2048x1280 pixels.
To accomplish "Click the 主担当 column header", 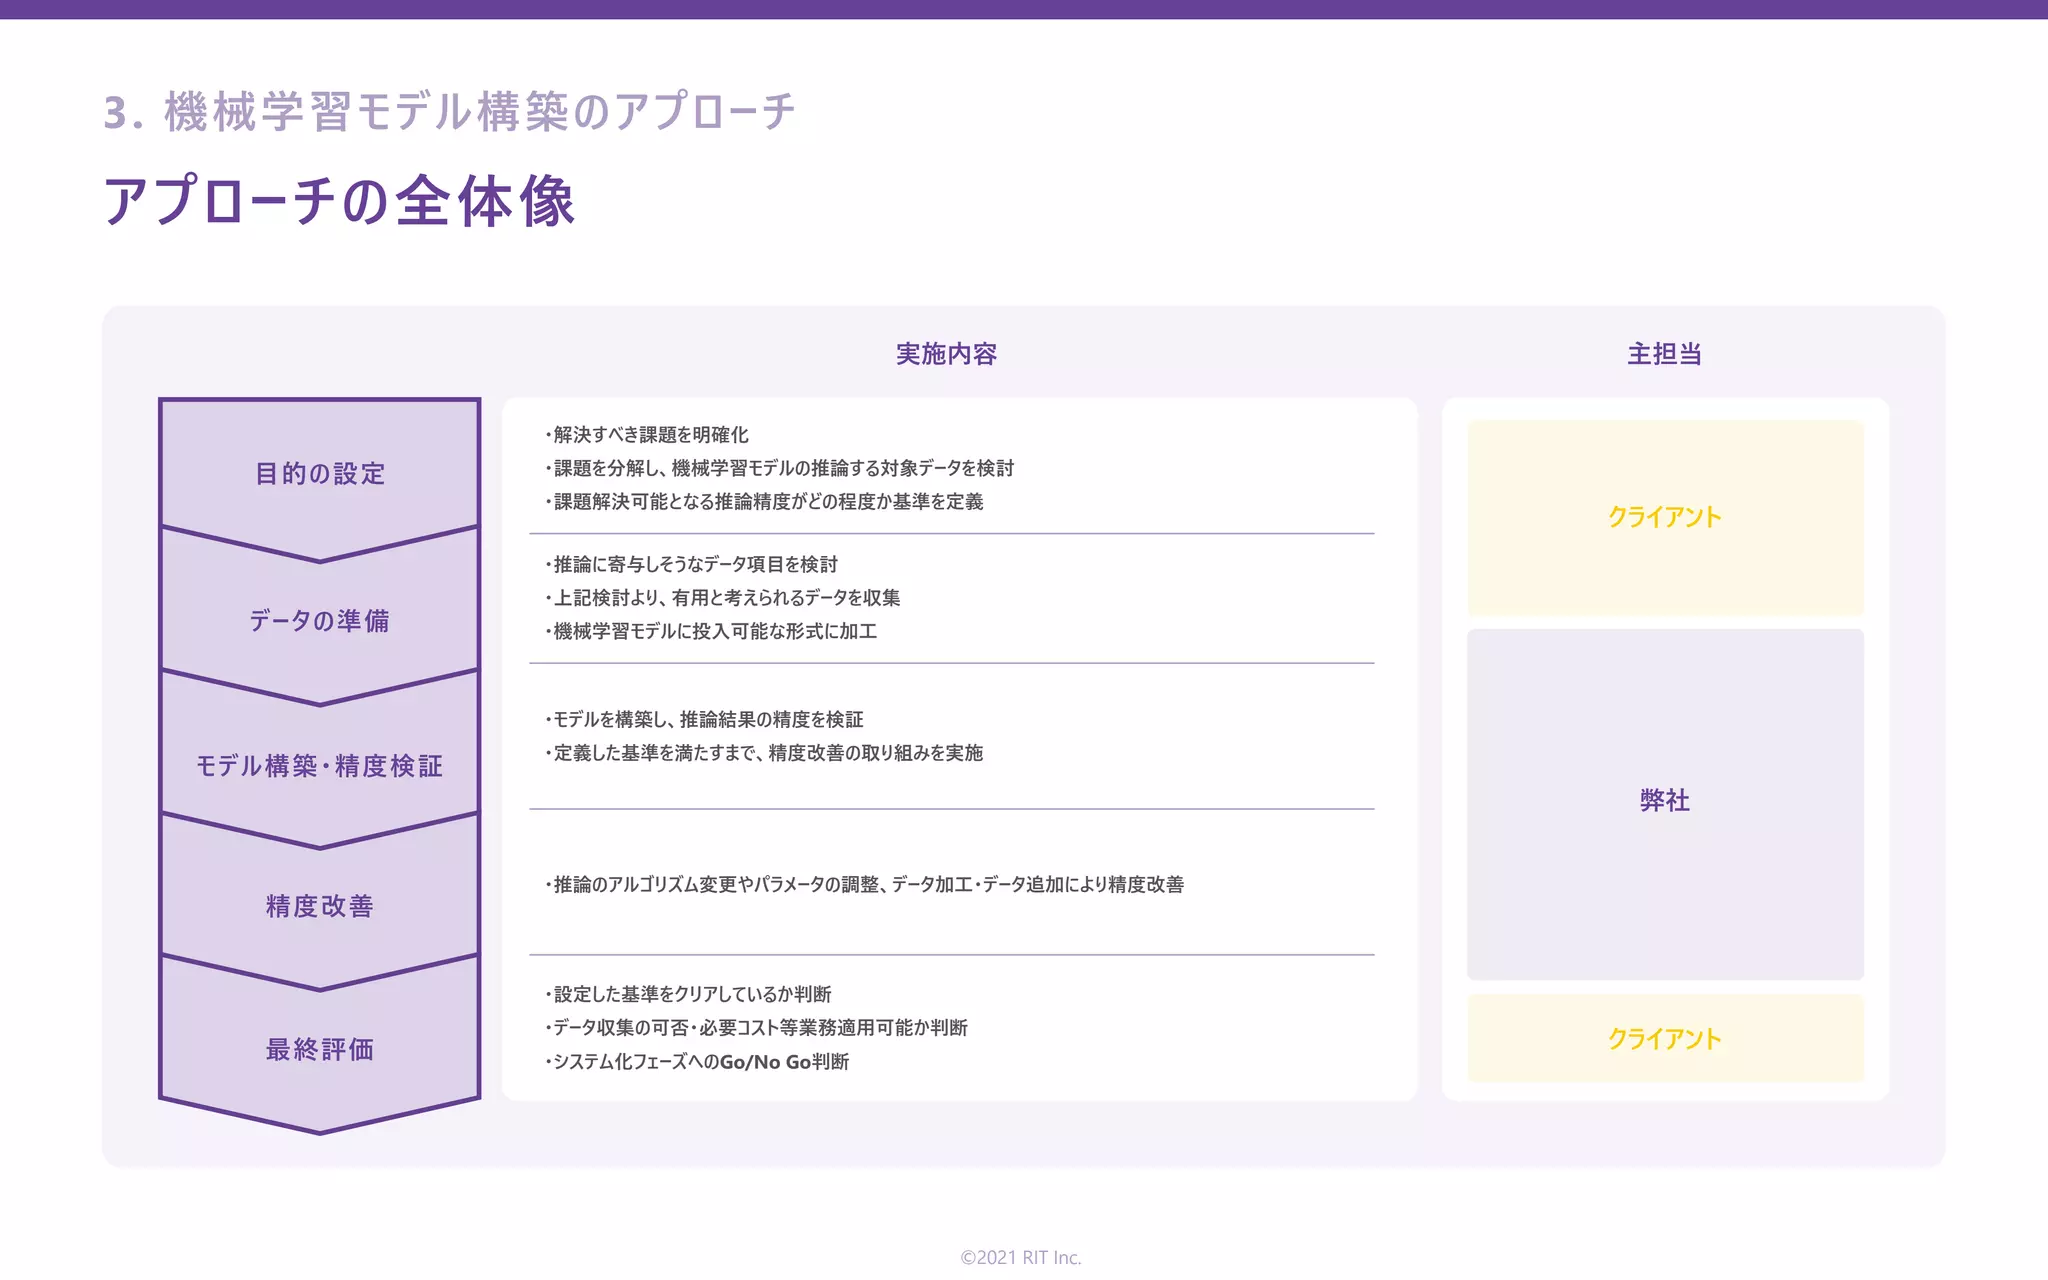I will pos(1664,354).
